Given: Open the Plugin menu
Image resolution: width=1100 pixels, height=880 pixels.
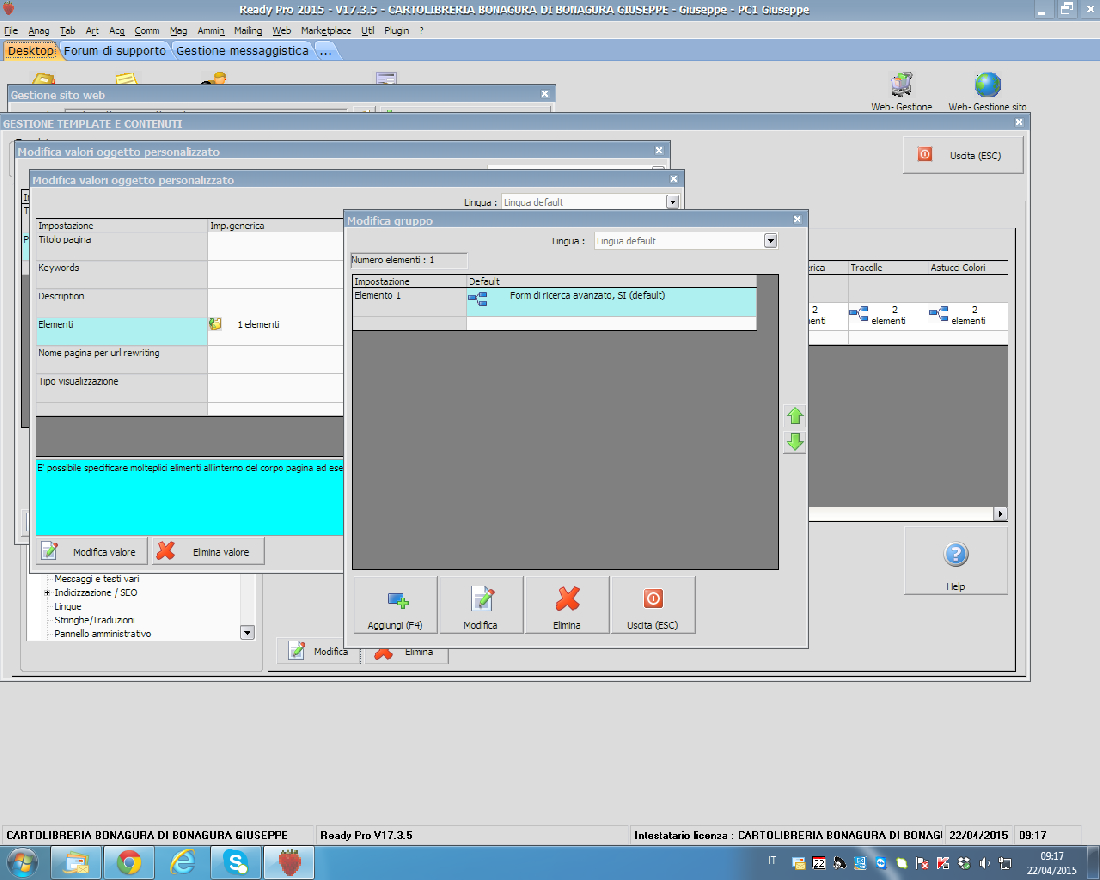Looking at the screenshot, I should 396,30.
